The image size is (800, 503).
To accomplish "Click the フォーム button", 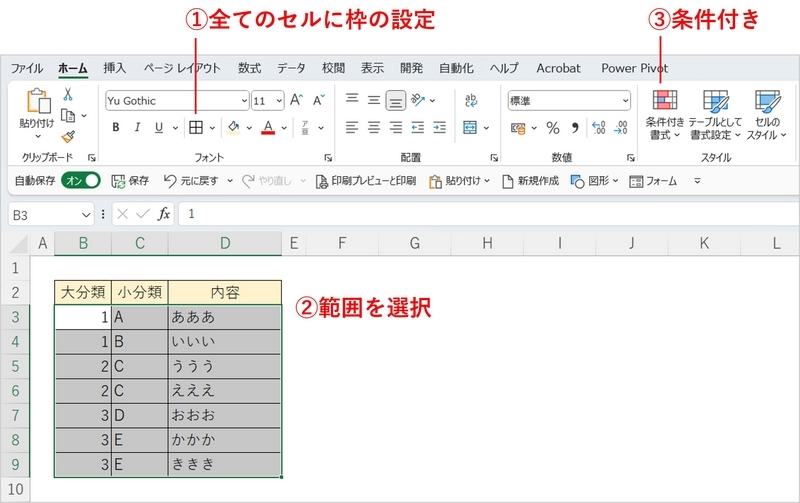I will pyautogui.click(x=653, y=181).
